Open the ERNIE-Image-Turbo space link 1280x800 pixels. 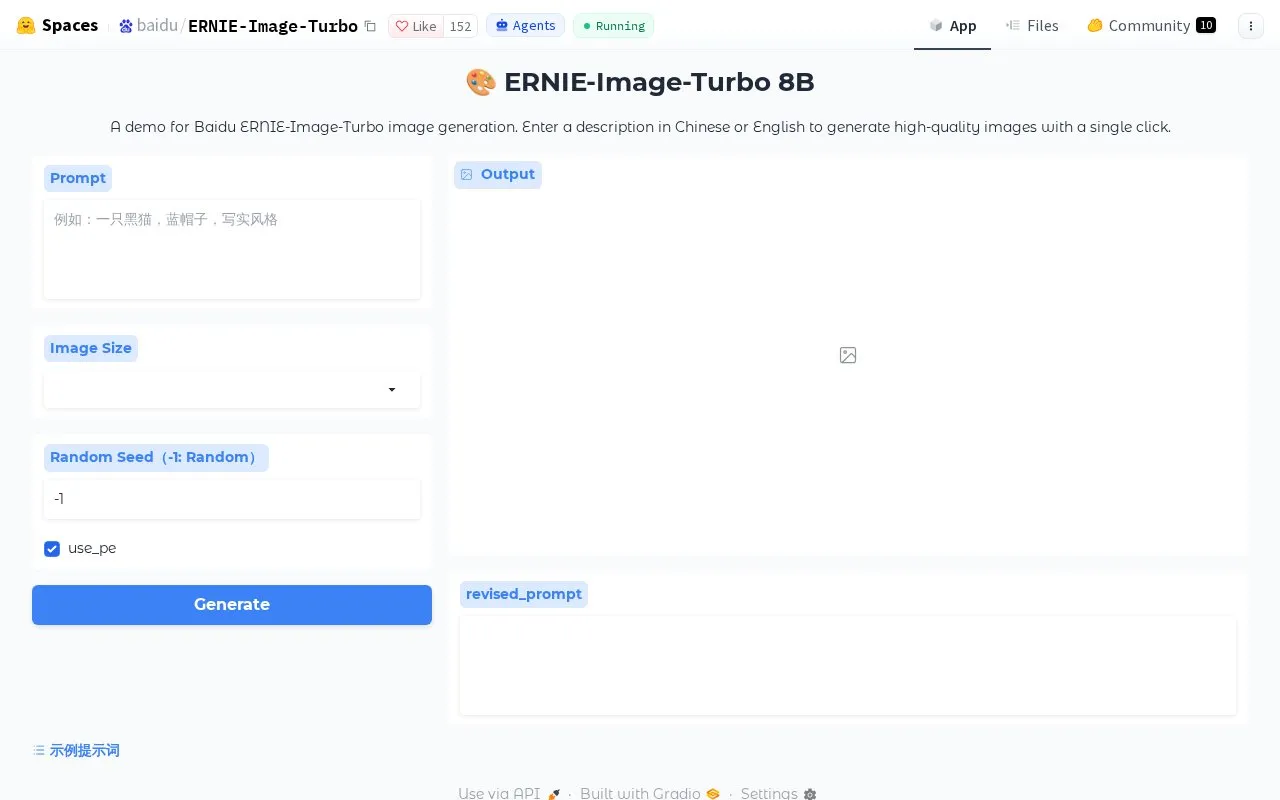pos(273,26)
